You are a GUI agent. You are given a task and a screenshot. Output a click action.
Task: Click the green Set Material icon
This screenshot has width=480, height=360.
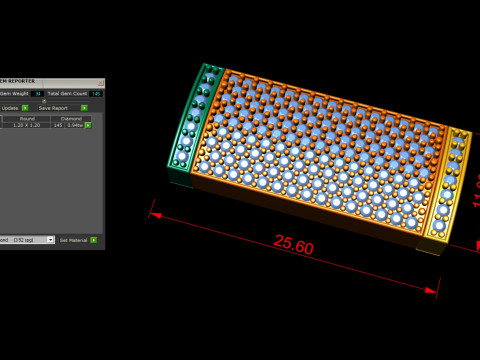(x=94, y=240)
